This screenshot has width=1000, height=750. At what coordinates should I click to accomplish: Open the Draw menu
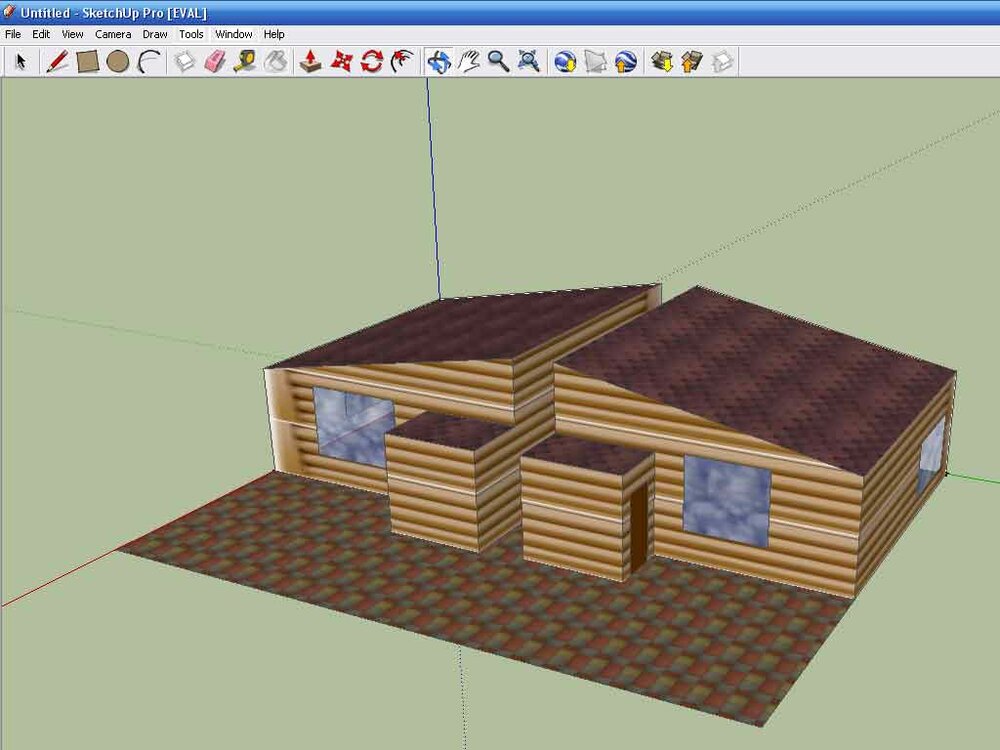coord(154,34)
